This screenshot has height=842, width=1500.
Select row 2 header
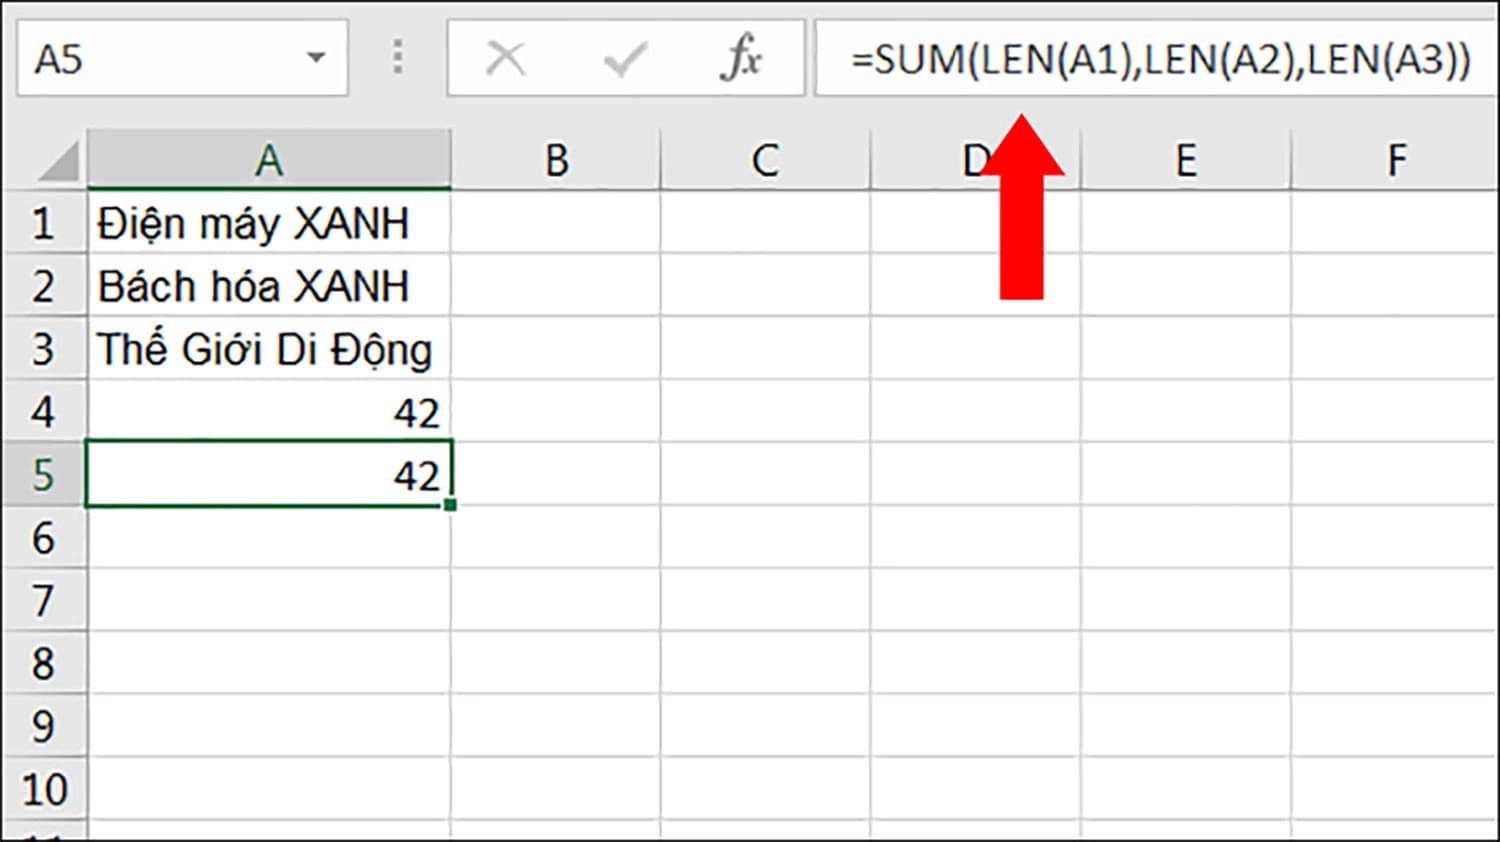(43, 285)
